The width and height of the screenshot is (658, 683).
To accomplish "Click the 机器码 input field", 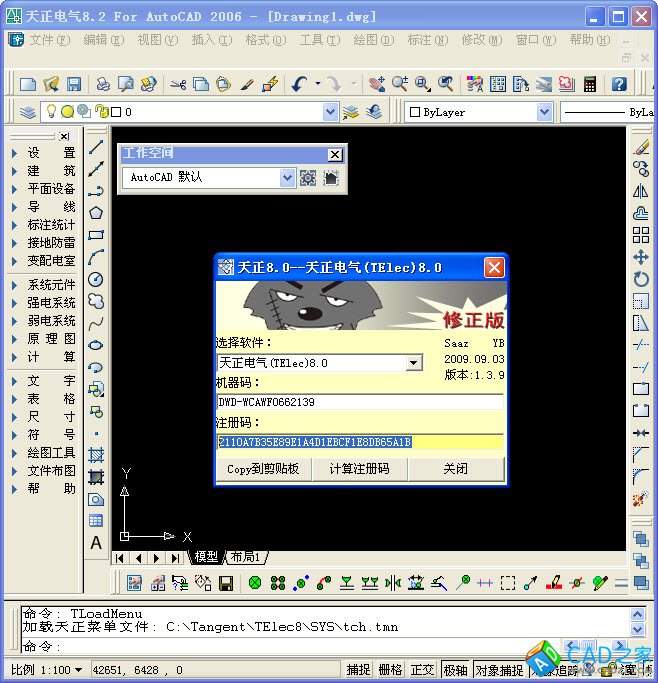I will (360, 402).
